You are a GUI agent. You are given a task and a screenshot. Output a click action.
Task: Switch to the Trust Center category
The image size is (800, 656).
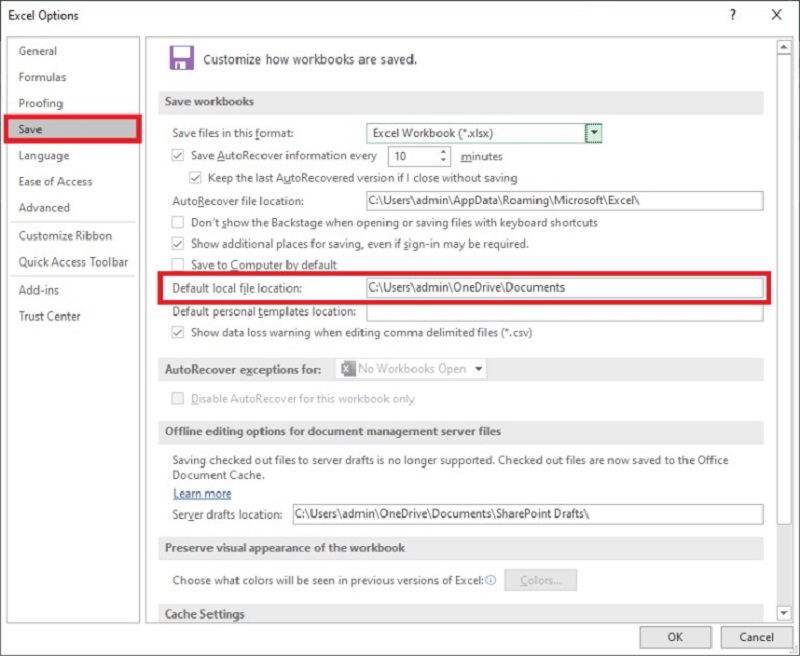click(x=49, y=316)
